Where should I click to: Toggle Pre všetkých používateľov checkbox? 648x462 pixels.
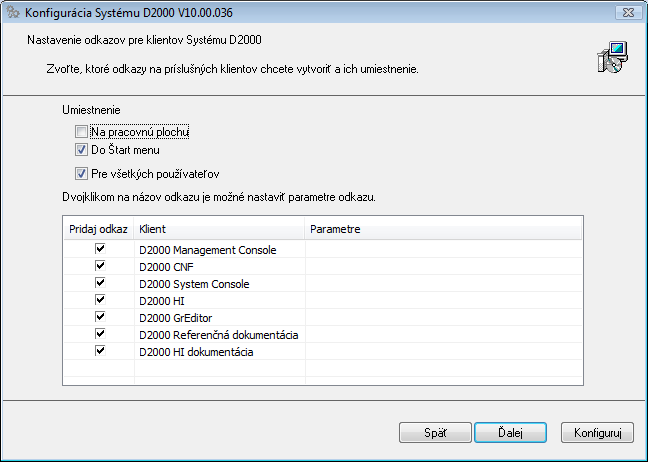pyautogui.click(x=81, y=173)
